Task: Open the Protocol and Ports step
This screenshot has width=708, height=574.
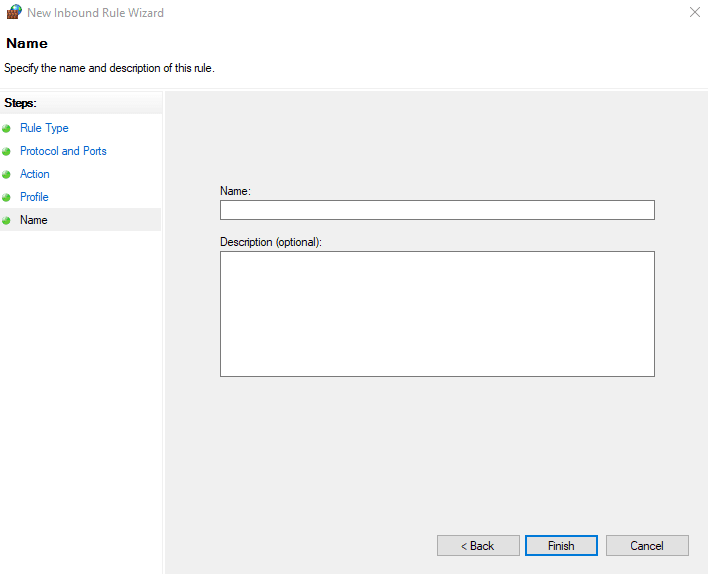Action: click(x=63, y=151)
